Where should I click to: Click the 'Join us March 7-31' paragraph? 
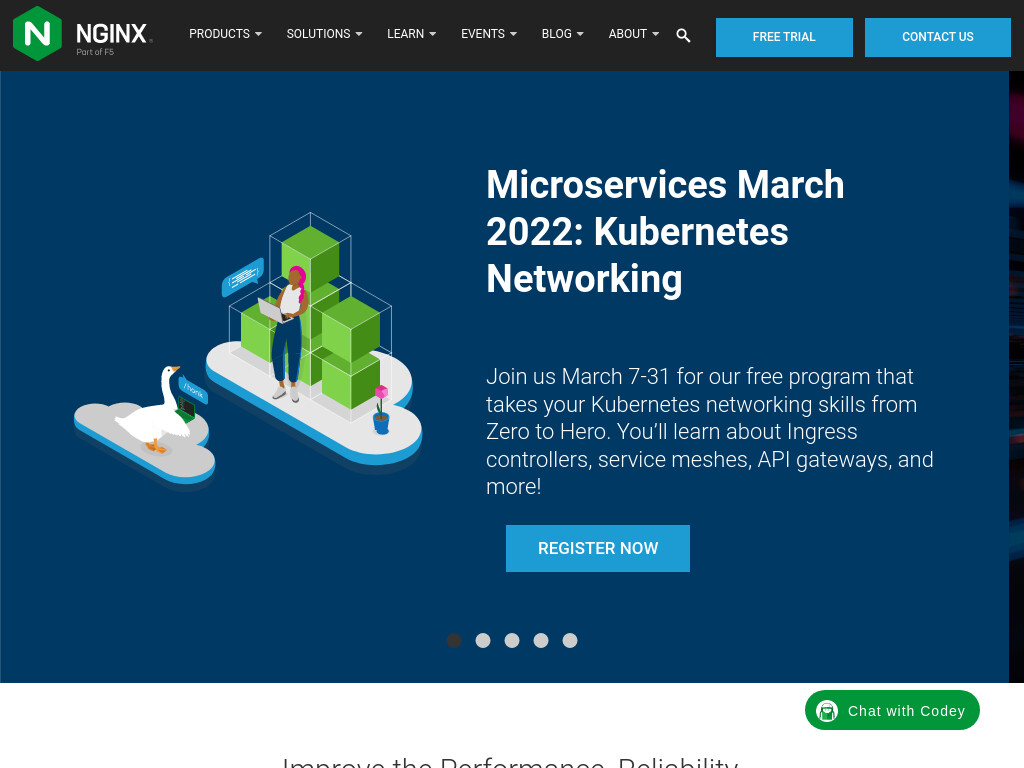tap(709, 432)
